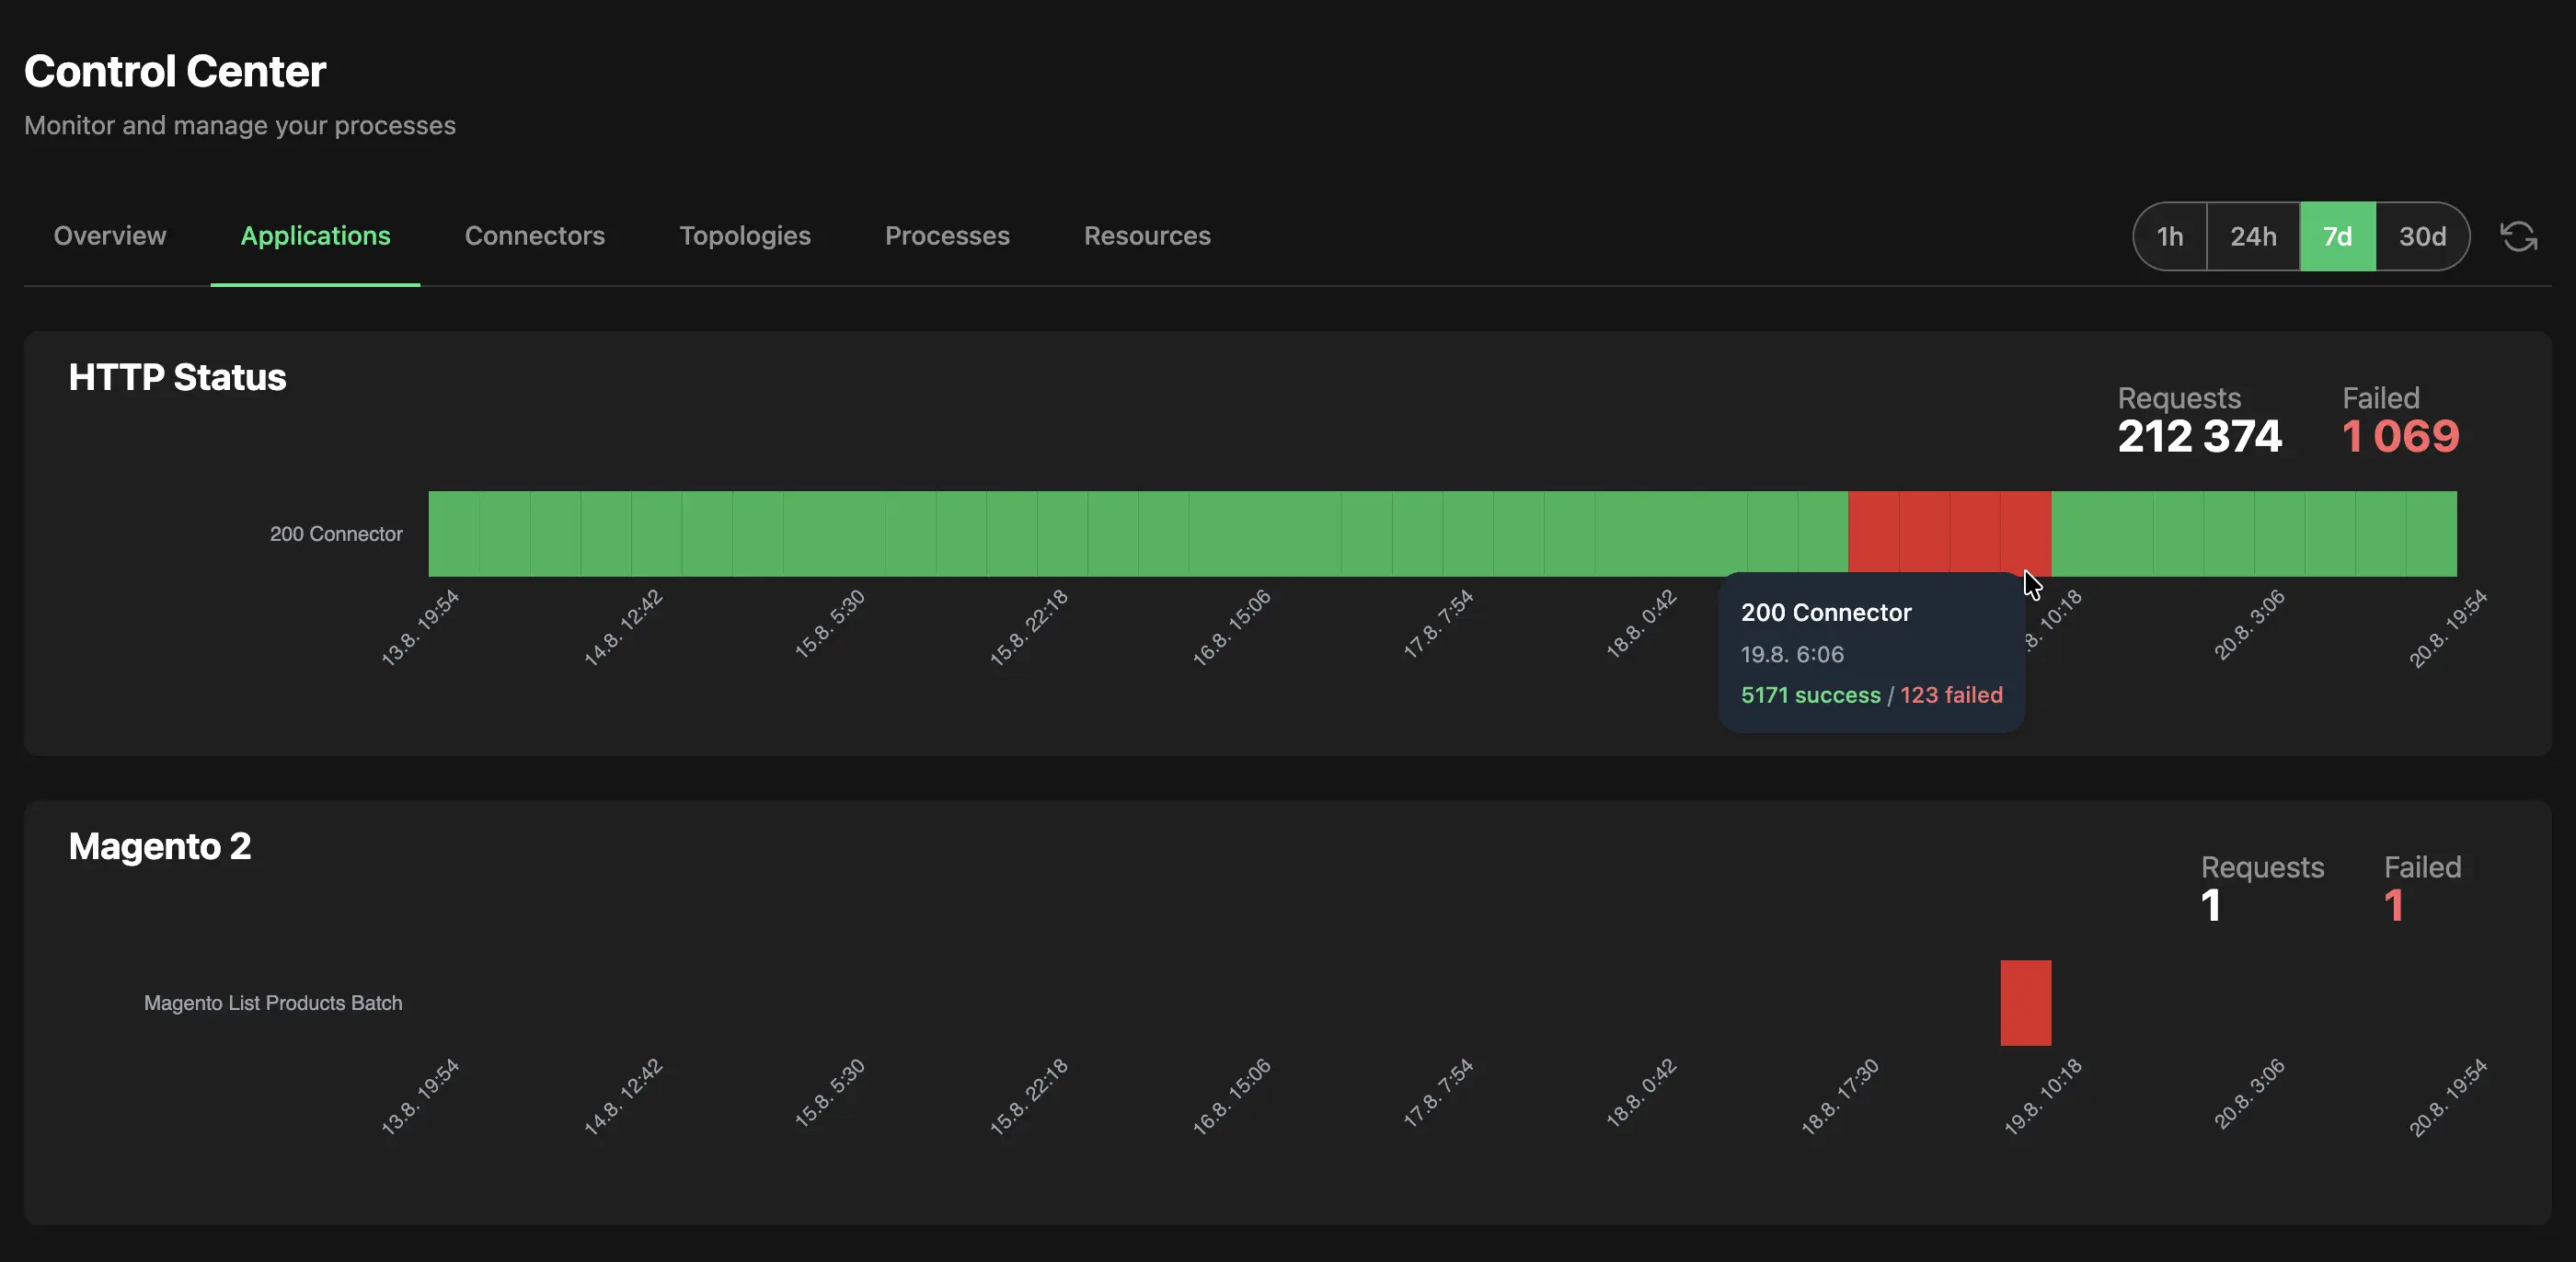Screen dimensions: 2576x1262
Task: Click the refresh data icon
Action: (x=2518, y=237)
